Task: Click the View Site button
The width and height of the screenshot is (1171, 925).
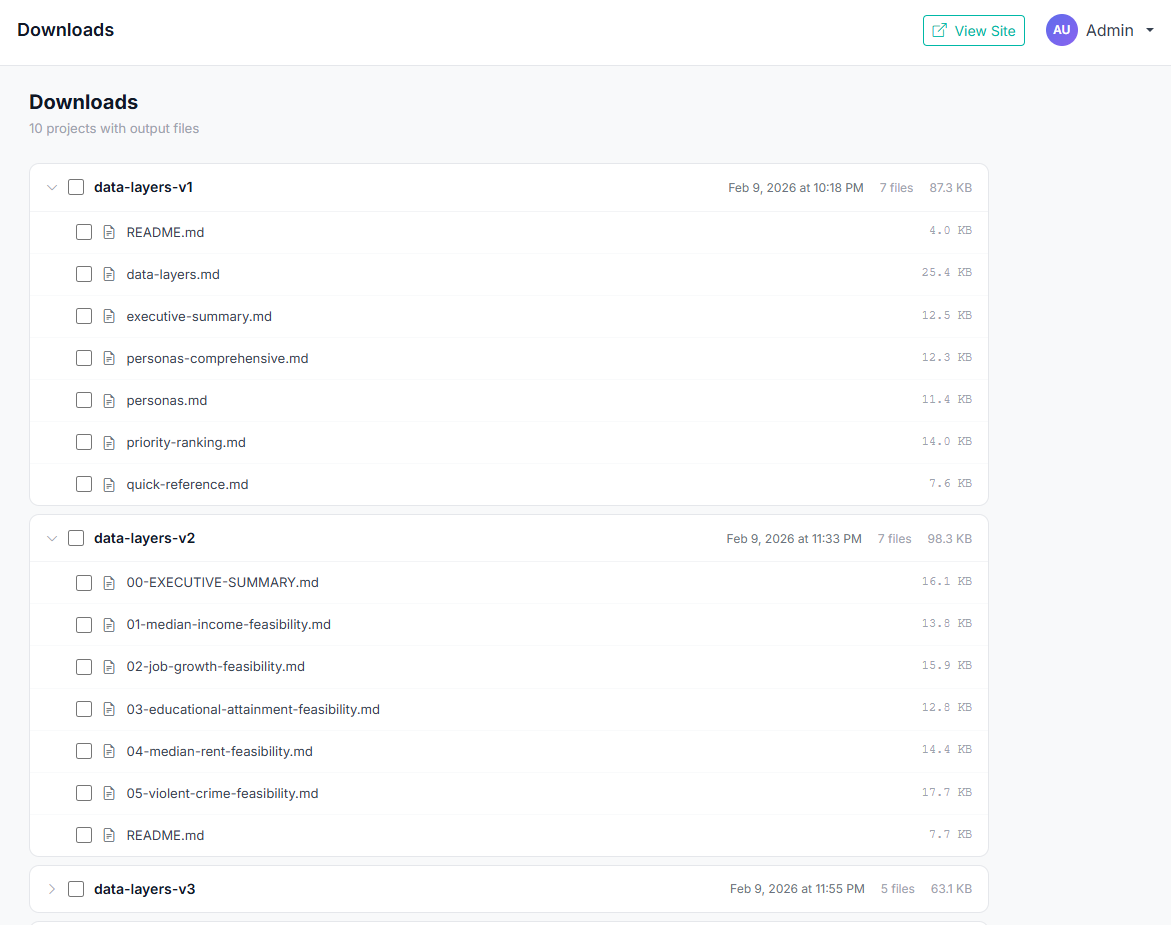Action: click(973, 30)
